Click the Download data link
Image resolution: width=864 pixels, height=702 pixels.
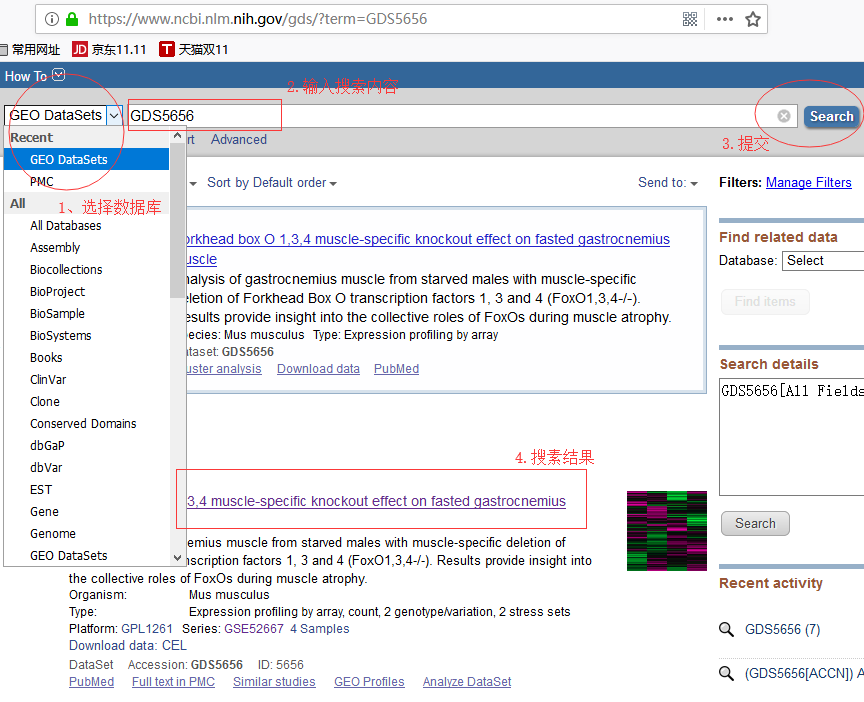point(318,369)
